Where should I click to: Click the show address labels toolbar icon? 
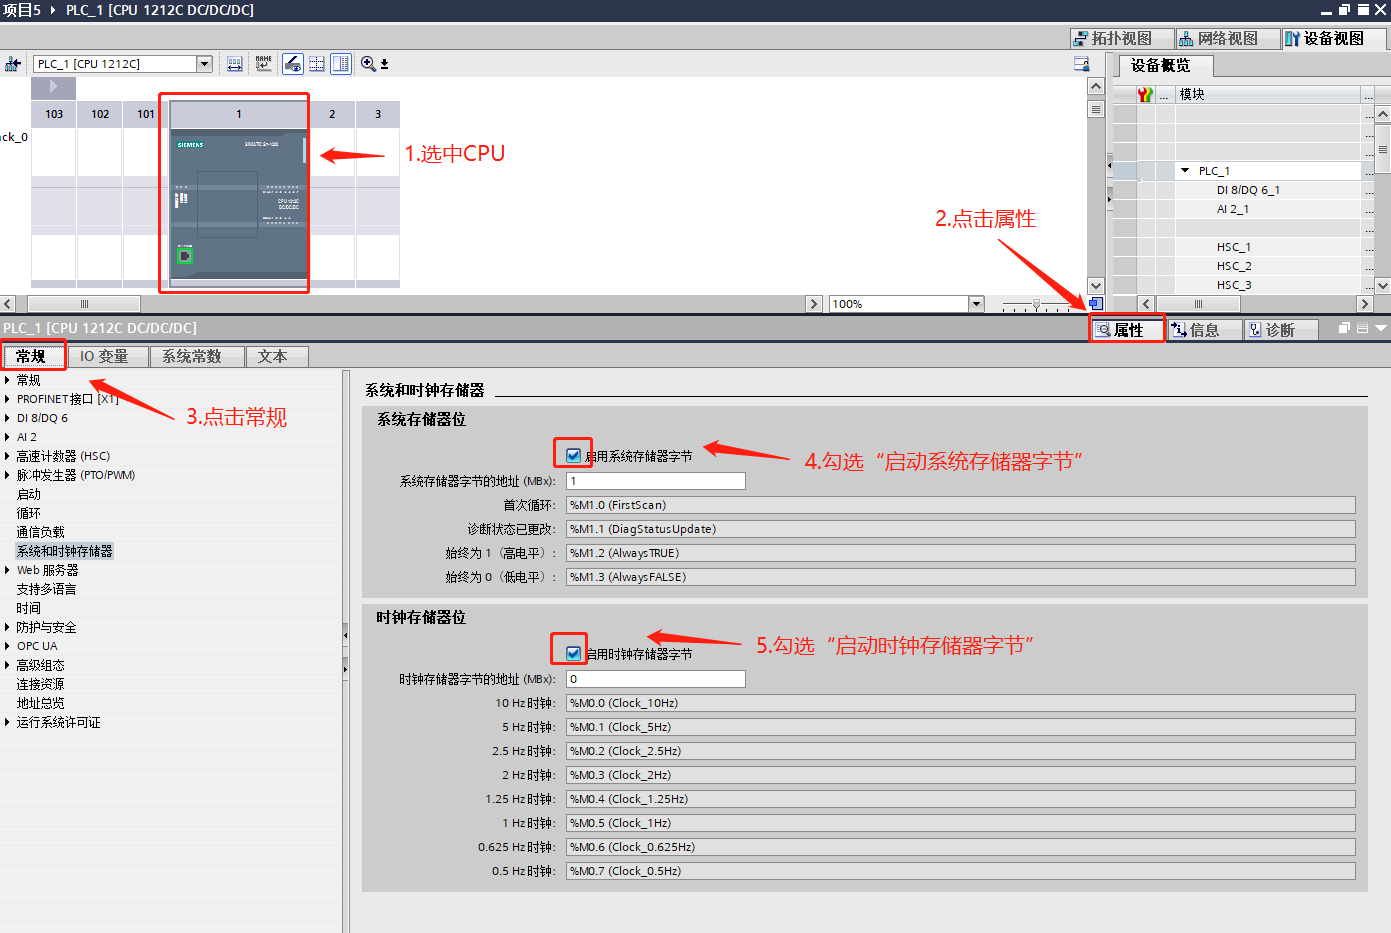click(234, 64)
